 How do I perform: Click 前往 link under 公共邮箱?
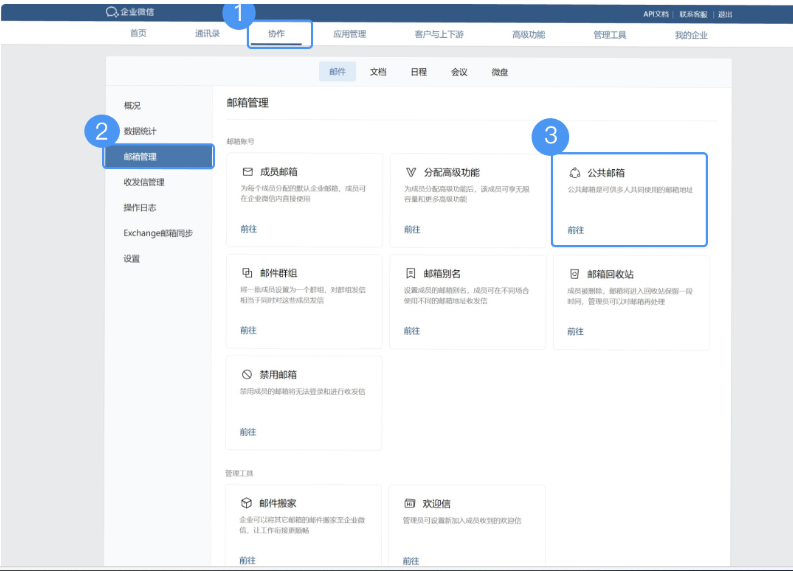576,230
